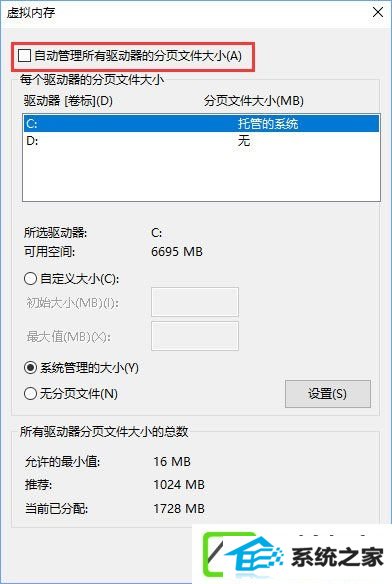Select drive D: in the drive list
Viewport: 392px width, 584px height.
coord(201,141)
